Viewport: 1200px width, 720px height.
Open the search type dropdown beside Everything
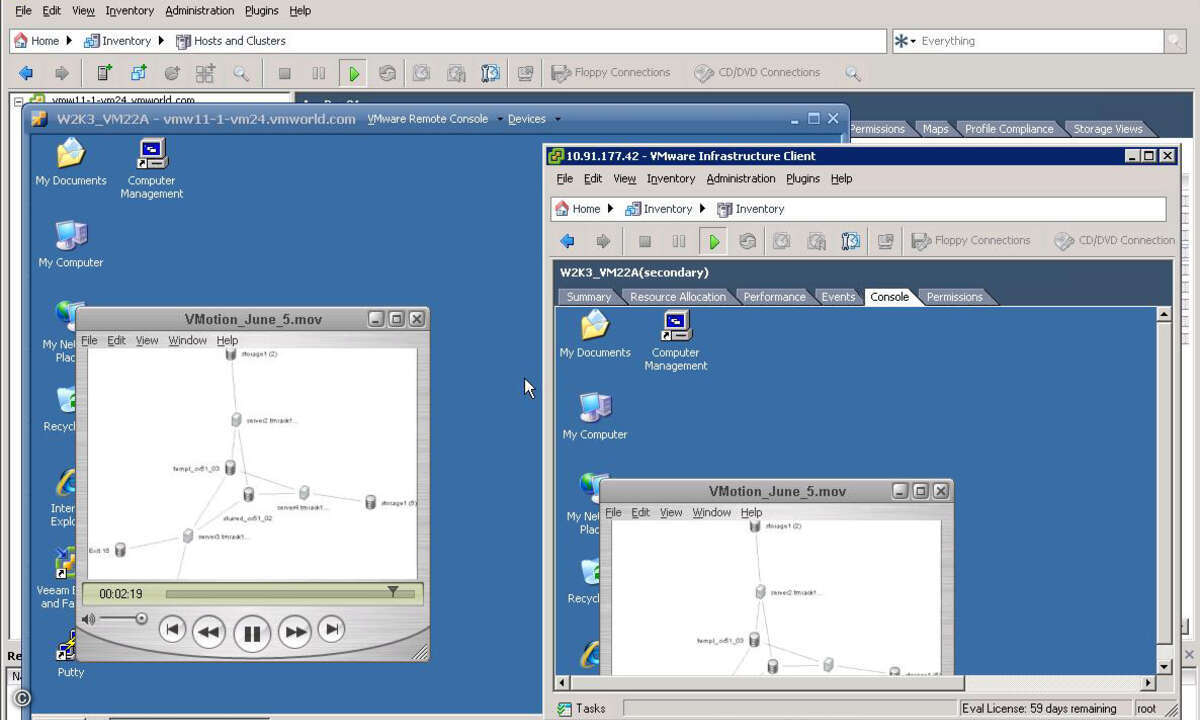[x=905, y=41]
